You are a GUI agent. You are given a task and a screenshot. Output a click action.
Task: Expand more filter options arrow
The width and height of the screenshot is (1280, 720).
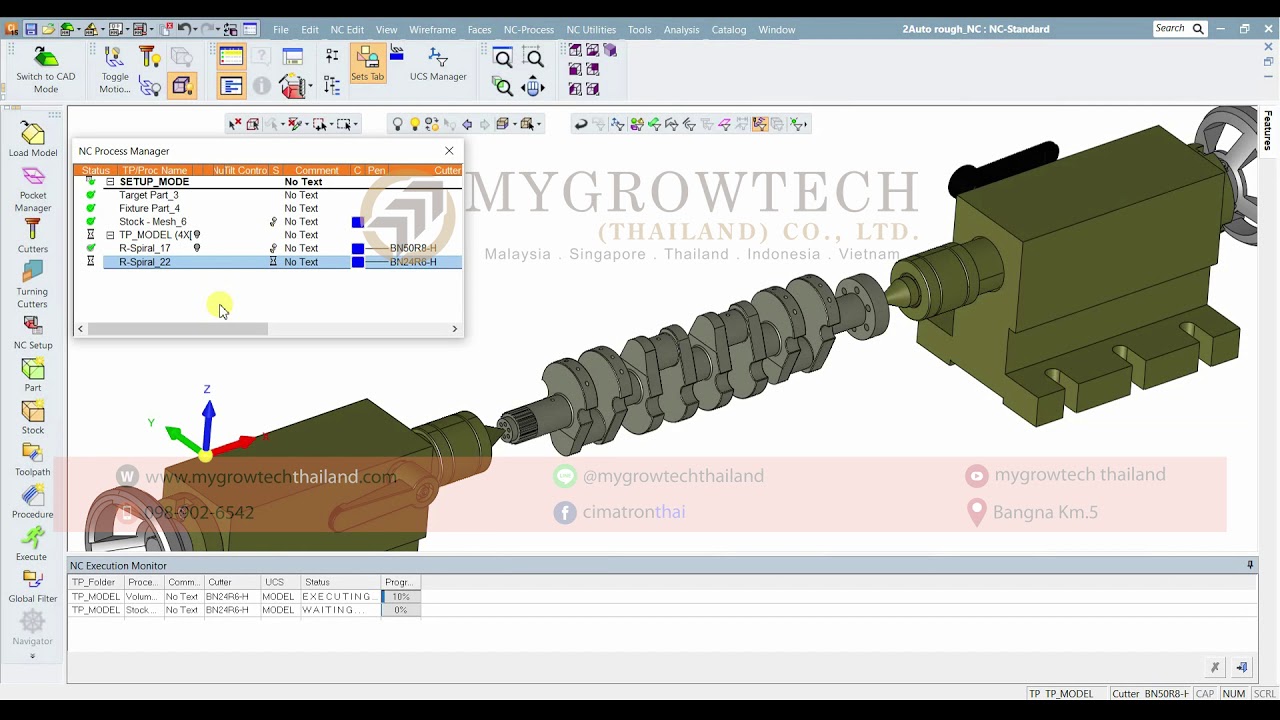tap(807, 124)
